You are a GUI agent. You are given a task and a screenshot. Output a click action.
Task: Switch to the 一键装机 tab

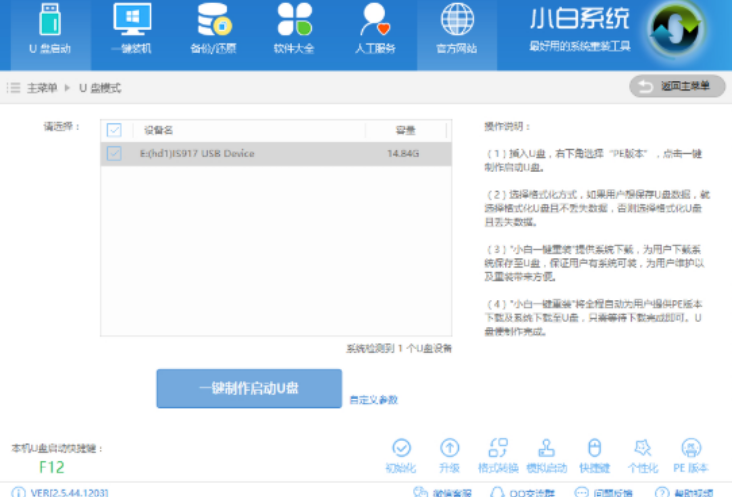click(x=131, y=30)
